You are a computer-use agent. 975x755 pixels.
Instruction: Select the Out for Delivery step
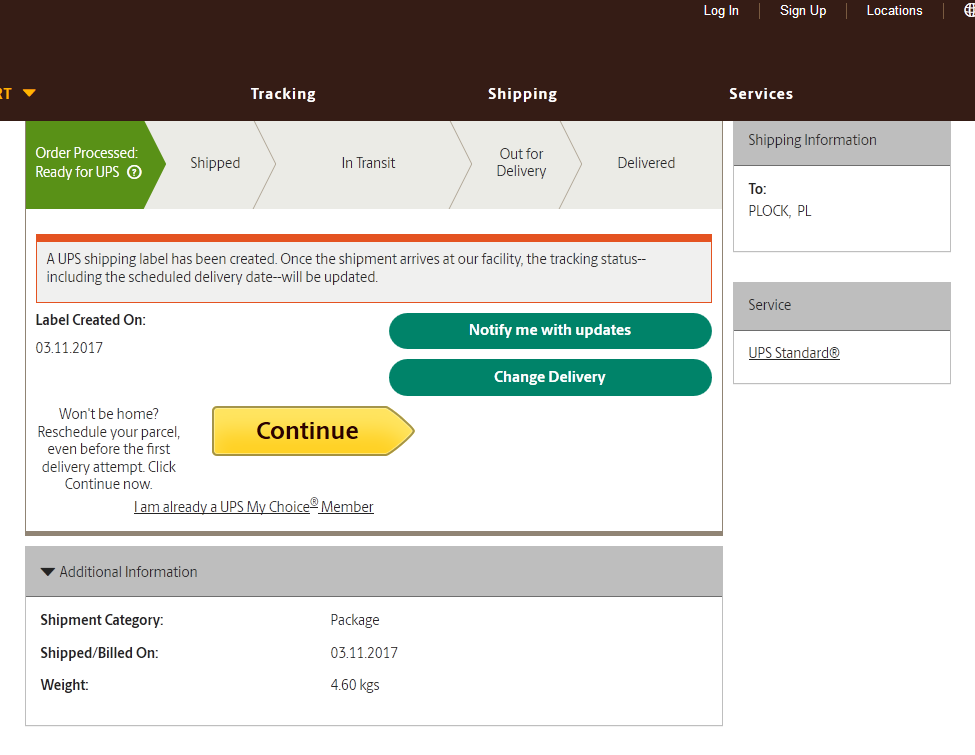(x=521, y=162)
